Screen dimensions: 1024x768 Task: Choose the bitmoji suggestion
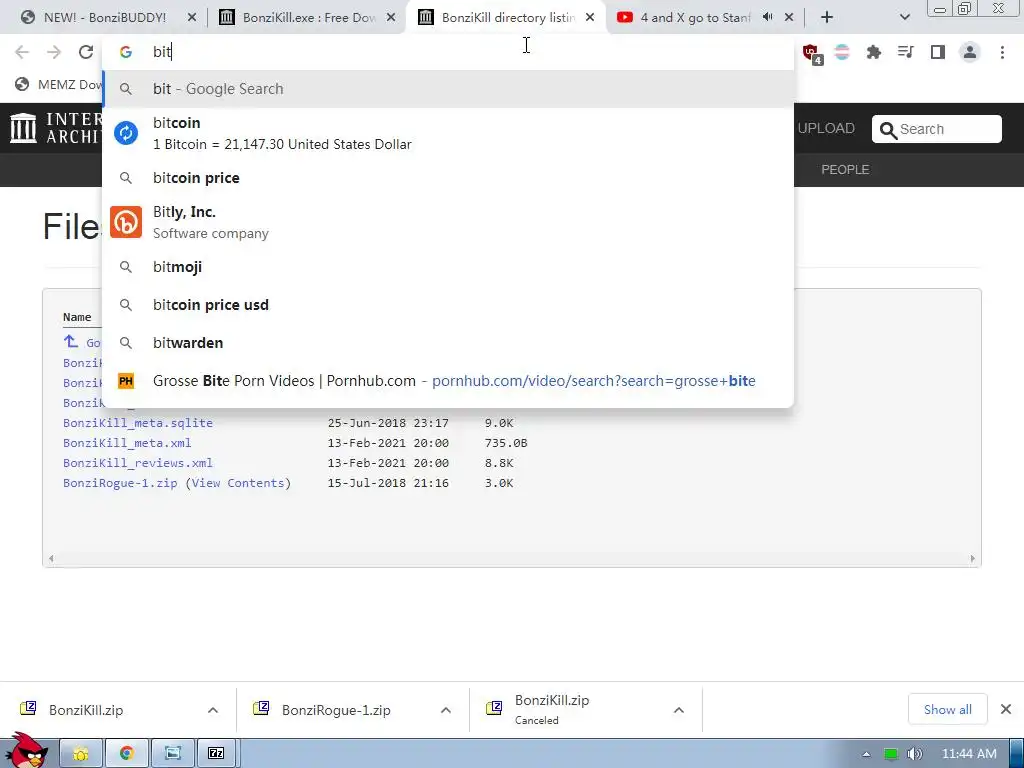(x=449, y=267)
